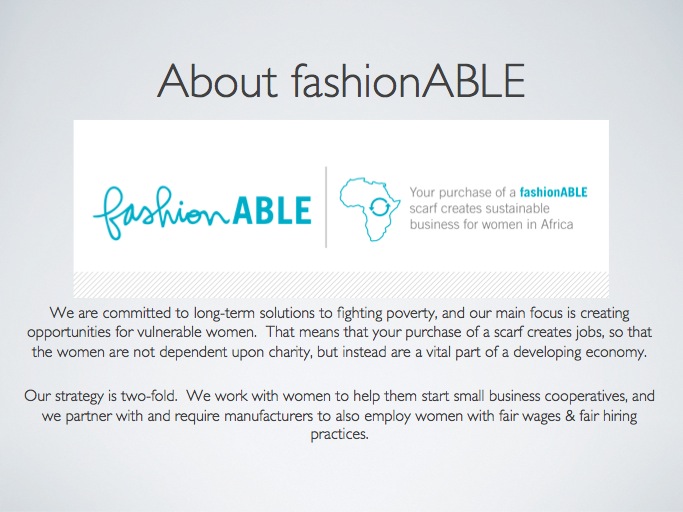Click the blank white area above logo
Image resolution: width=683 pixels, height=512 pixels.
(x=341, y=140)
